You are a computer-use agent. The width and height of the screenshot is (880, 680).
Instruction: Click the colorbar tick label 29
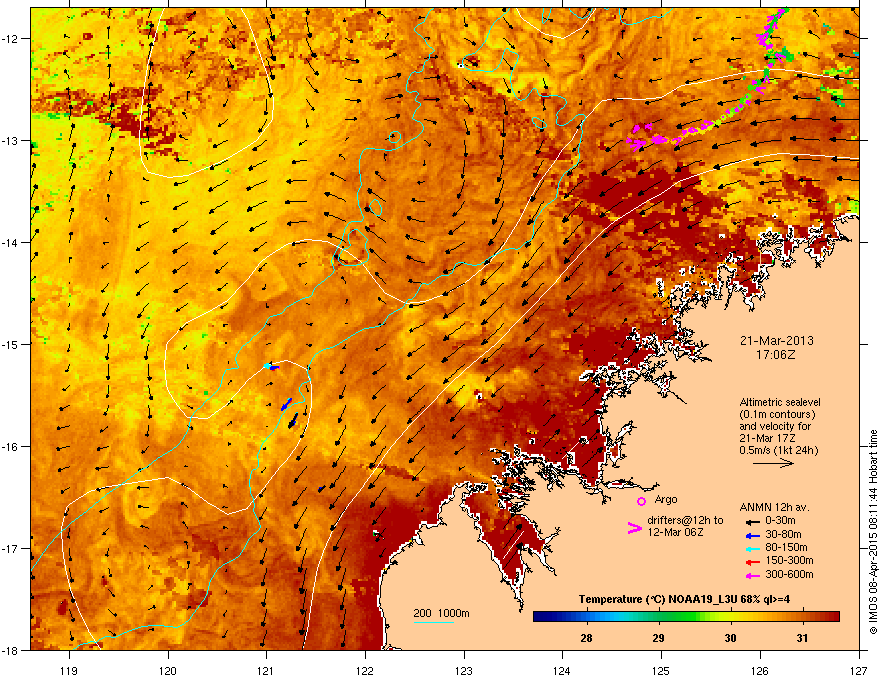658,638
